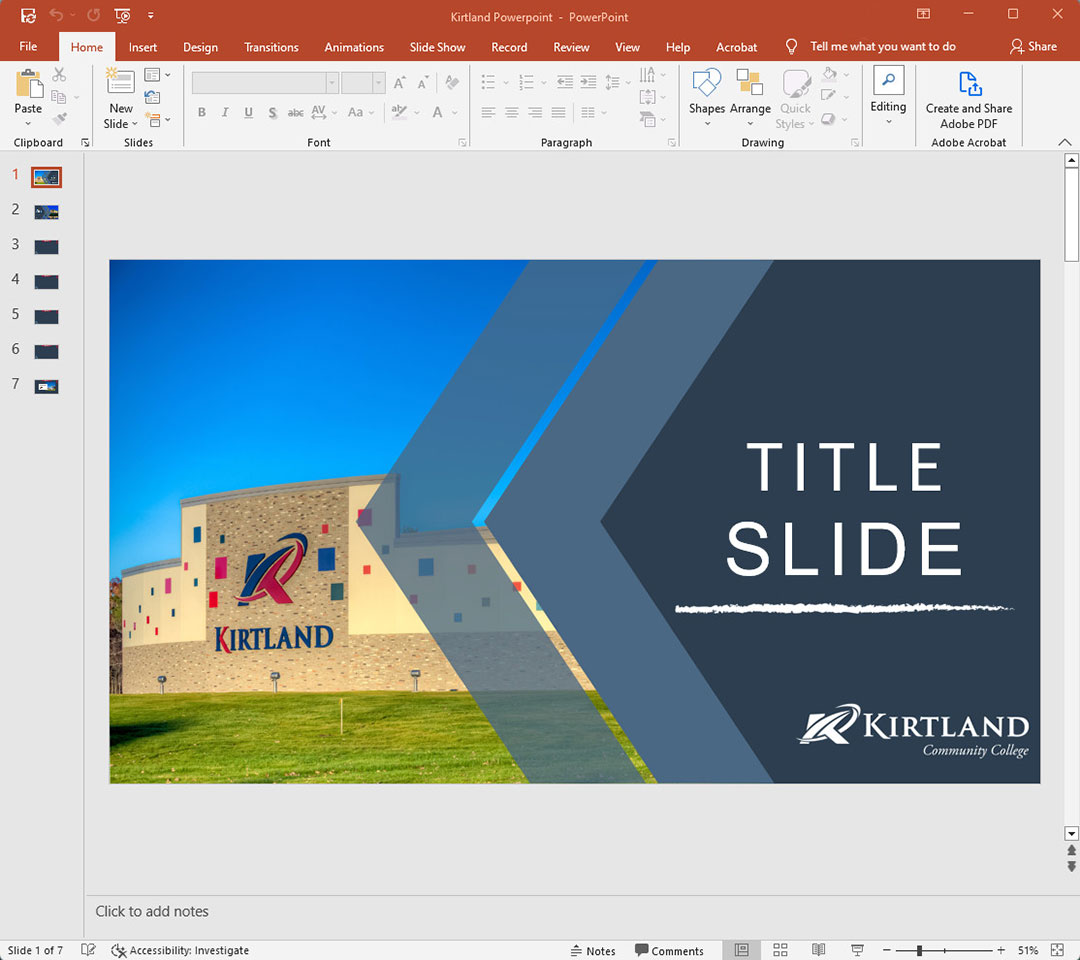Viewport: 1080px width, 960px height.
Task: Toggle Strikethrough formatting
Action: tap(295, 112)
